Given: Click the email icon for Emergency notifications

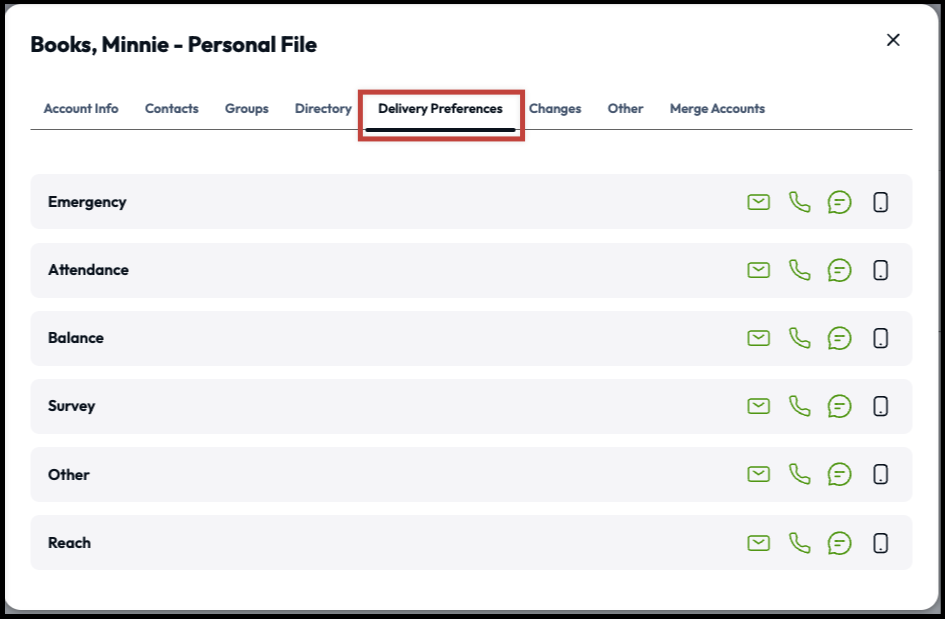Looking at the screenshot, I should tap(759, 201).
